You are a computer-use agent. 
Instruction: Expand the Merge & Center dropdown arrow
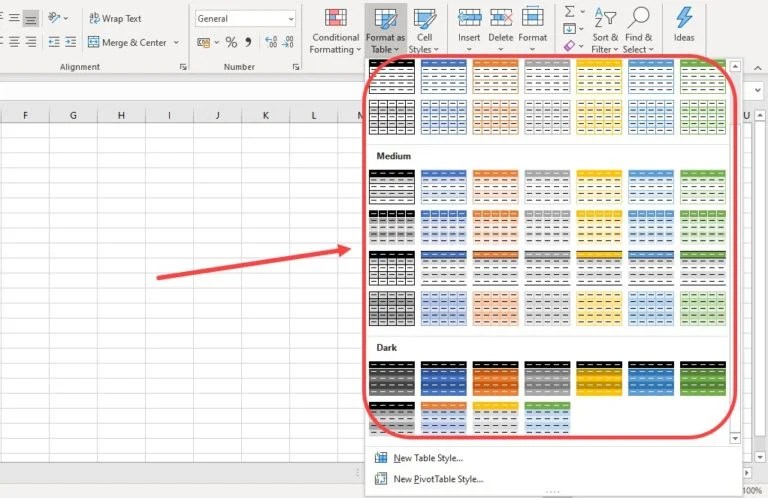(x=176, y=43)
